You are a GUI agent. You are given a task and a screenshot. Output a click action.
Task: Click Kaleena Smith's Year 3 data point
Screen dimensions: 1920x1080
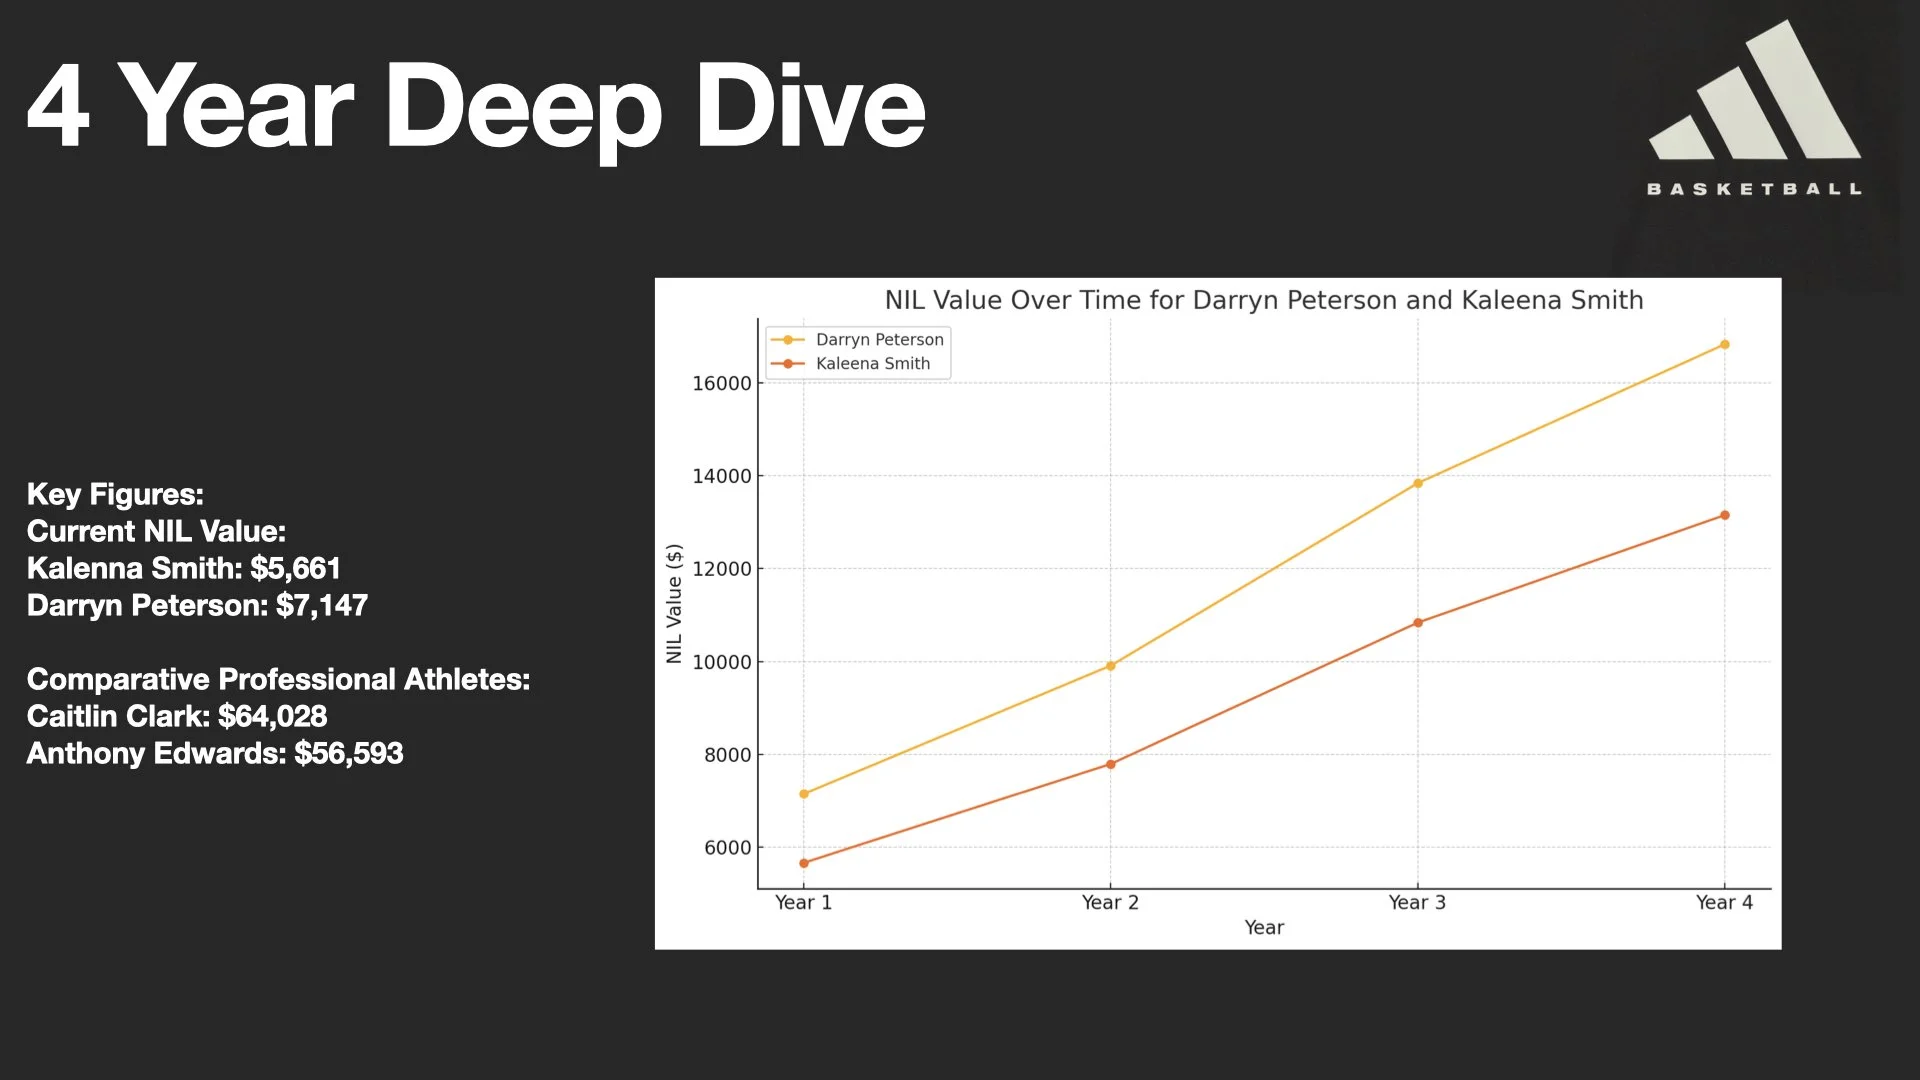click(1417, 623)
